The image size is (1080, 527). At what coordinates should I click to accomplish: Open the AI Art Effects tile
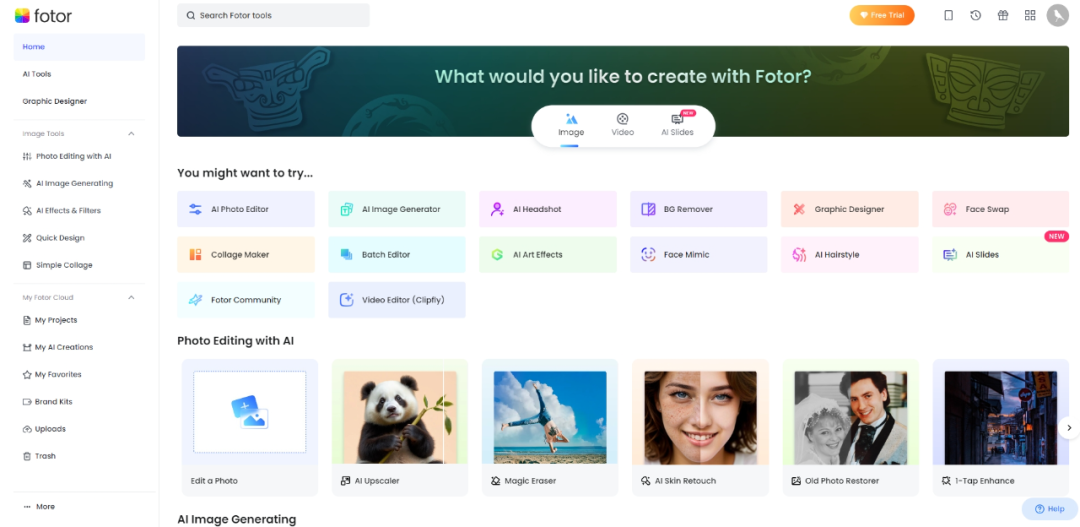click(x=548, y=255)
